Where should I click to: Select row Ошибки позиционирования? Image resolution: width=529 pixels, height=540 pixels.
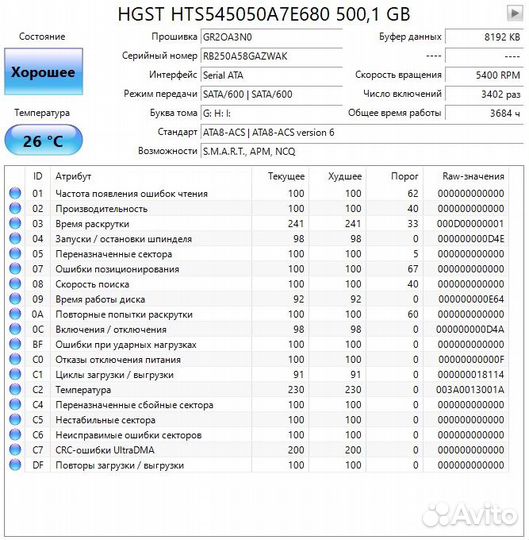pyautogui.click(x=257, y=269)
